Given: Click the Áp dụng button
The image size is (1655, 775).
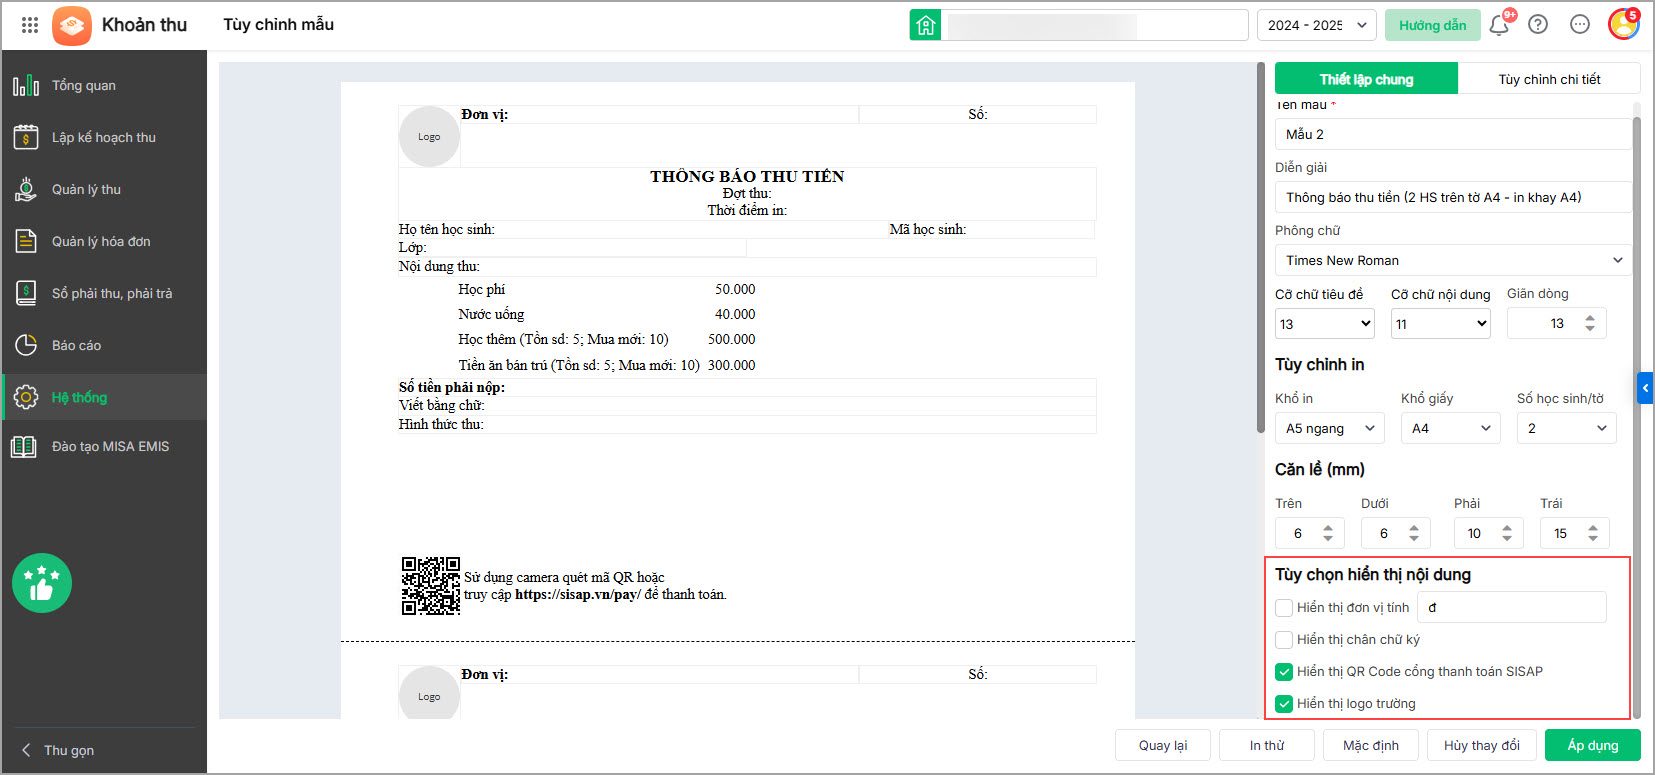Looking at the screenshot, I should click(1593, 745).
